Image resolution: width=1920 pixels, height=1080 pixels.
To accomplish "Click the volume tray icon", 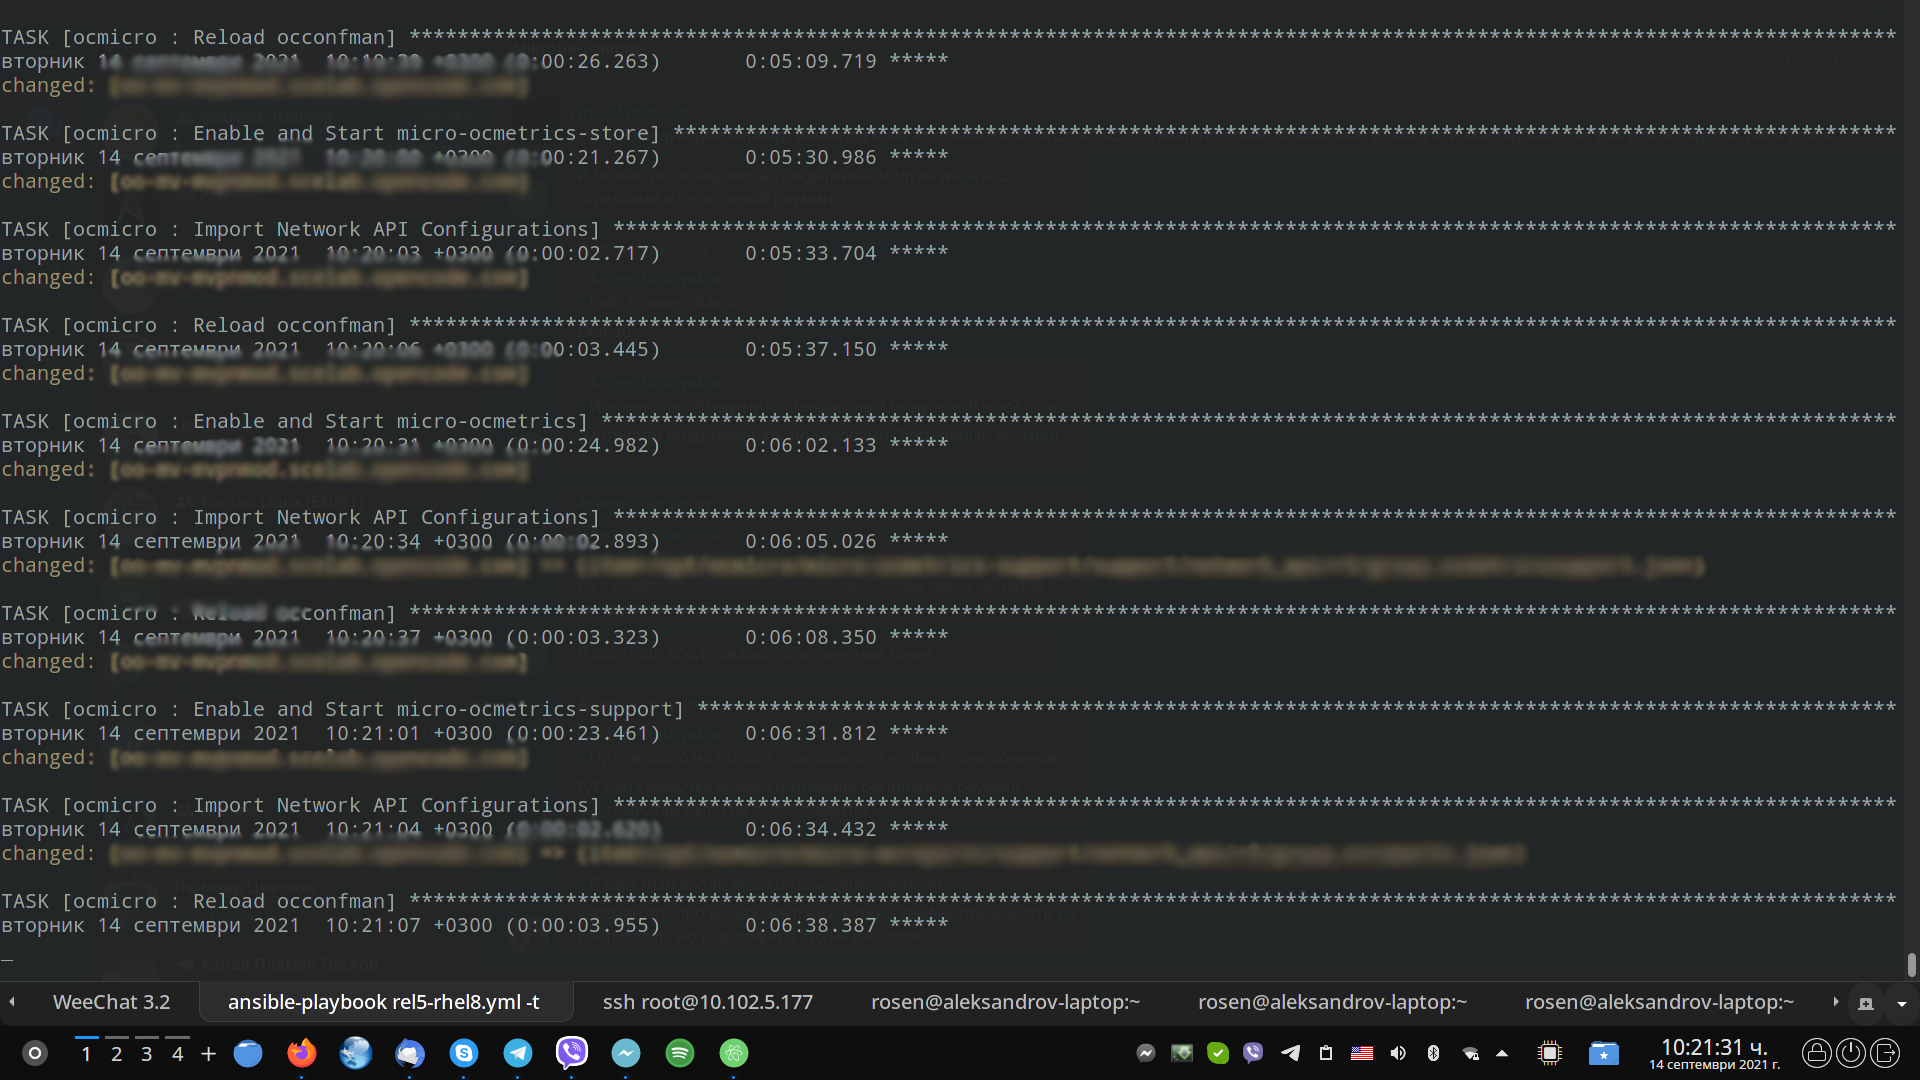I will click(1398, 1053).
